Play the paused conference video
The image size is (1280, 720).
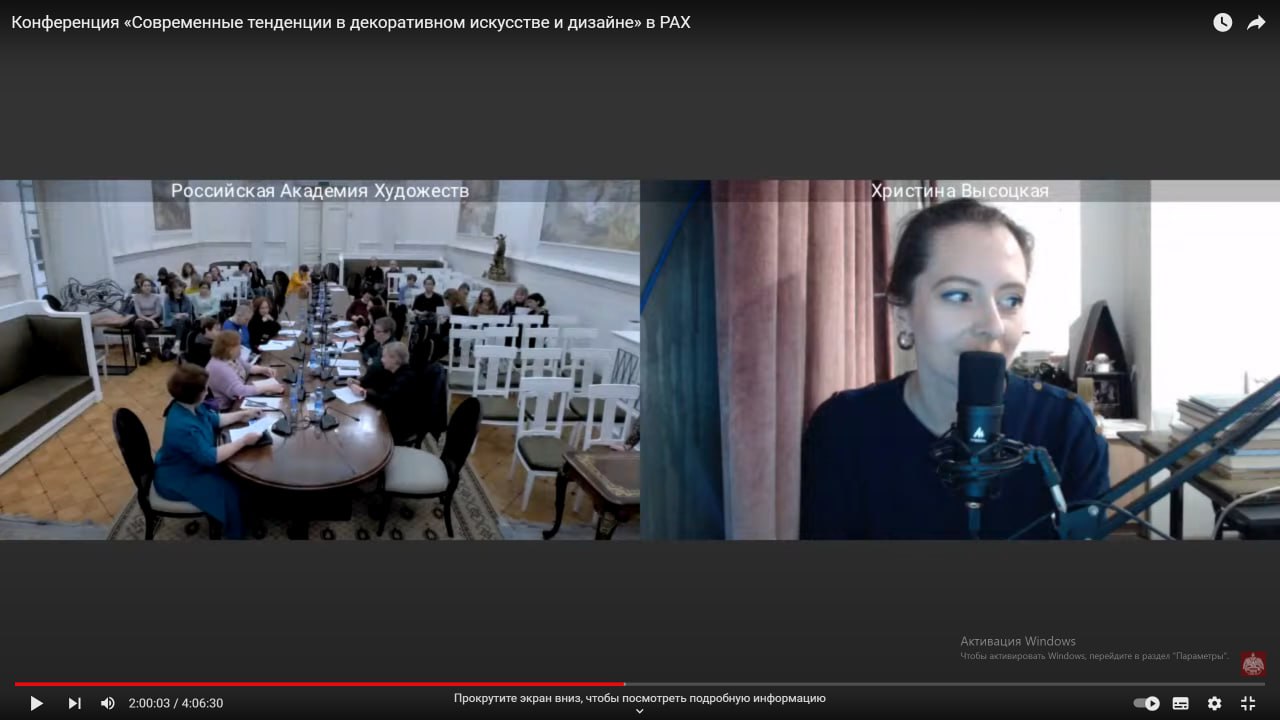coord(36,703)
